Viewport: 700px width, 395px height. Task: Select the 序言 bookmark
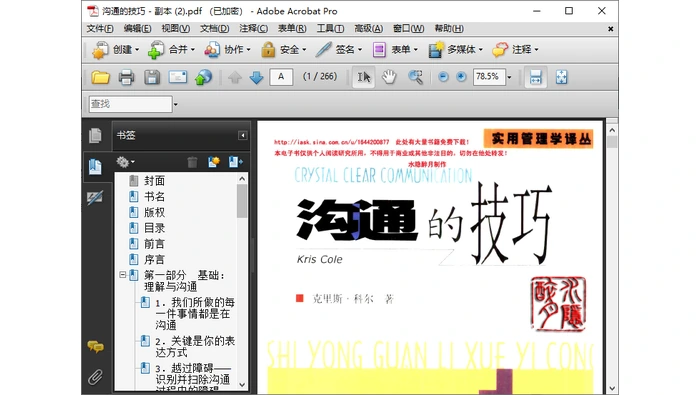coord(154,259)
